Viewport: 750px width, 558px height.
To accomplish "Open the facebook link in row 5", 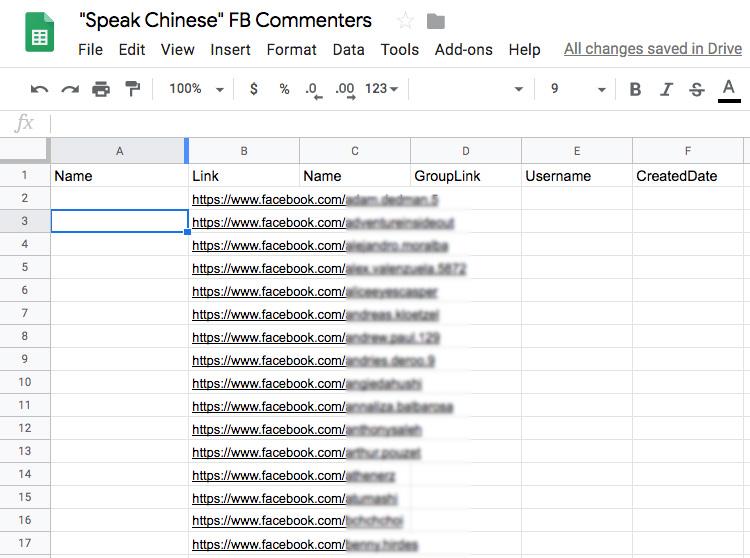I will coord(329,268).
